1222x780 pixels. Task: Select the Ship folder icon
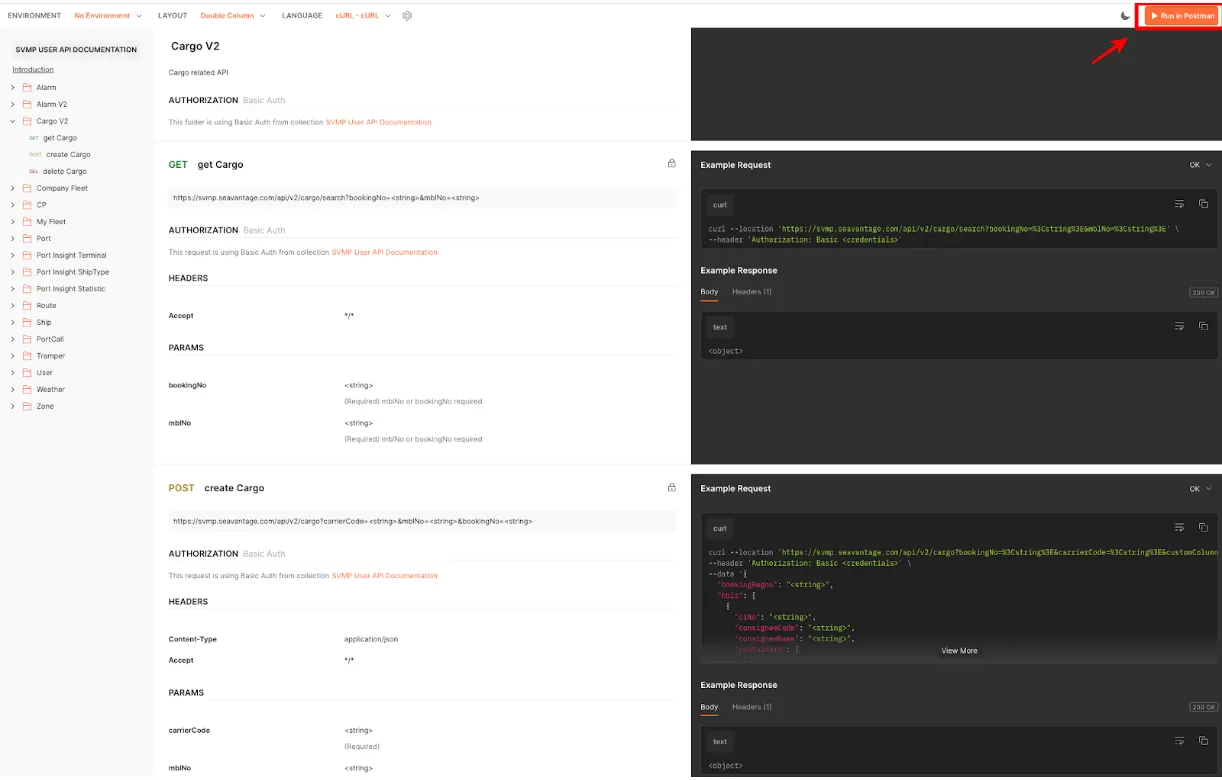pyautogui.click(x=27, y=322)
